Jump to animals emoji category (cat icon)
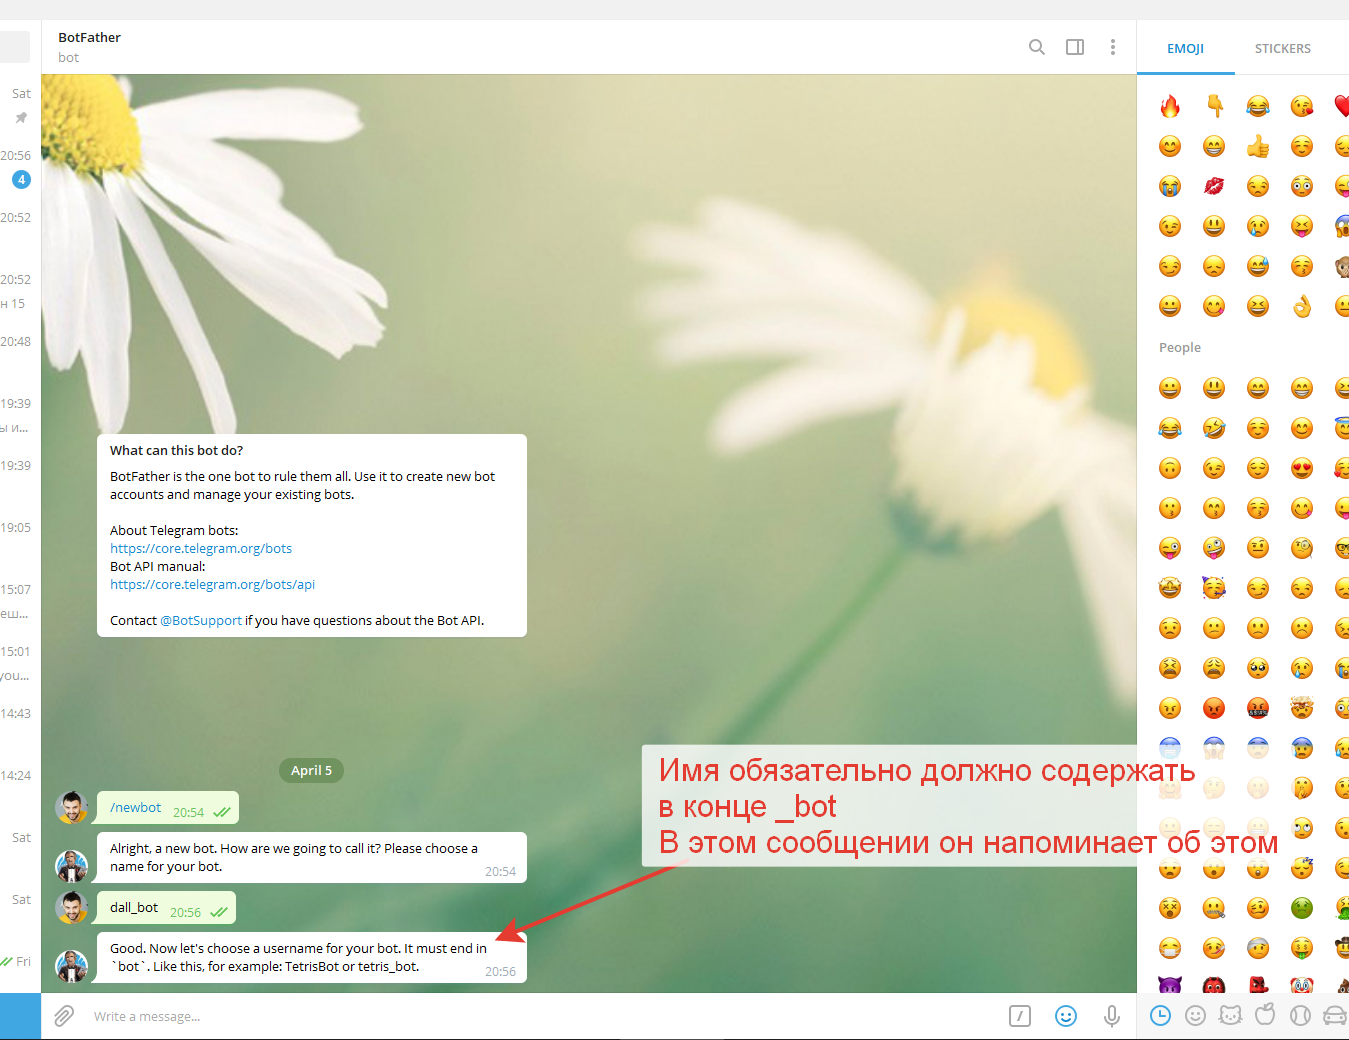Screen dimensions: 1349x1040 (x=1230, y=1016)
